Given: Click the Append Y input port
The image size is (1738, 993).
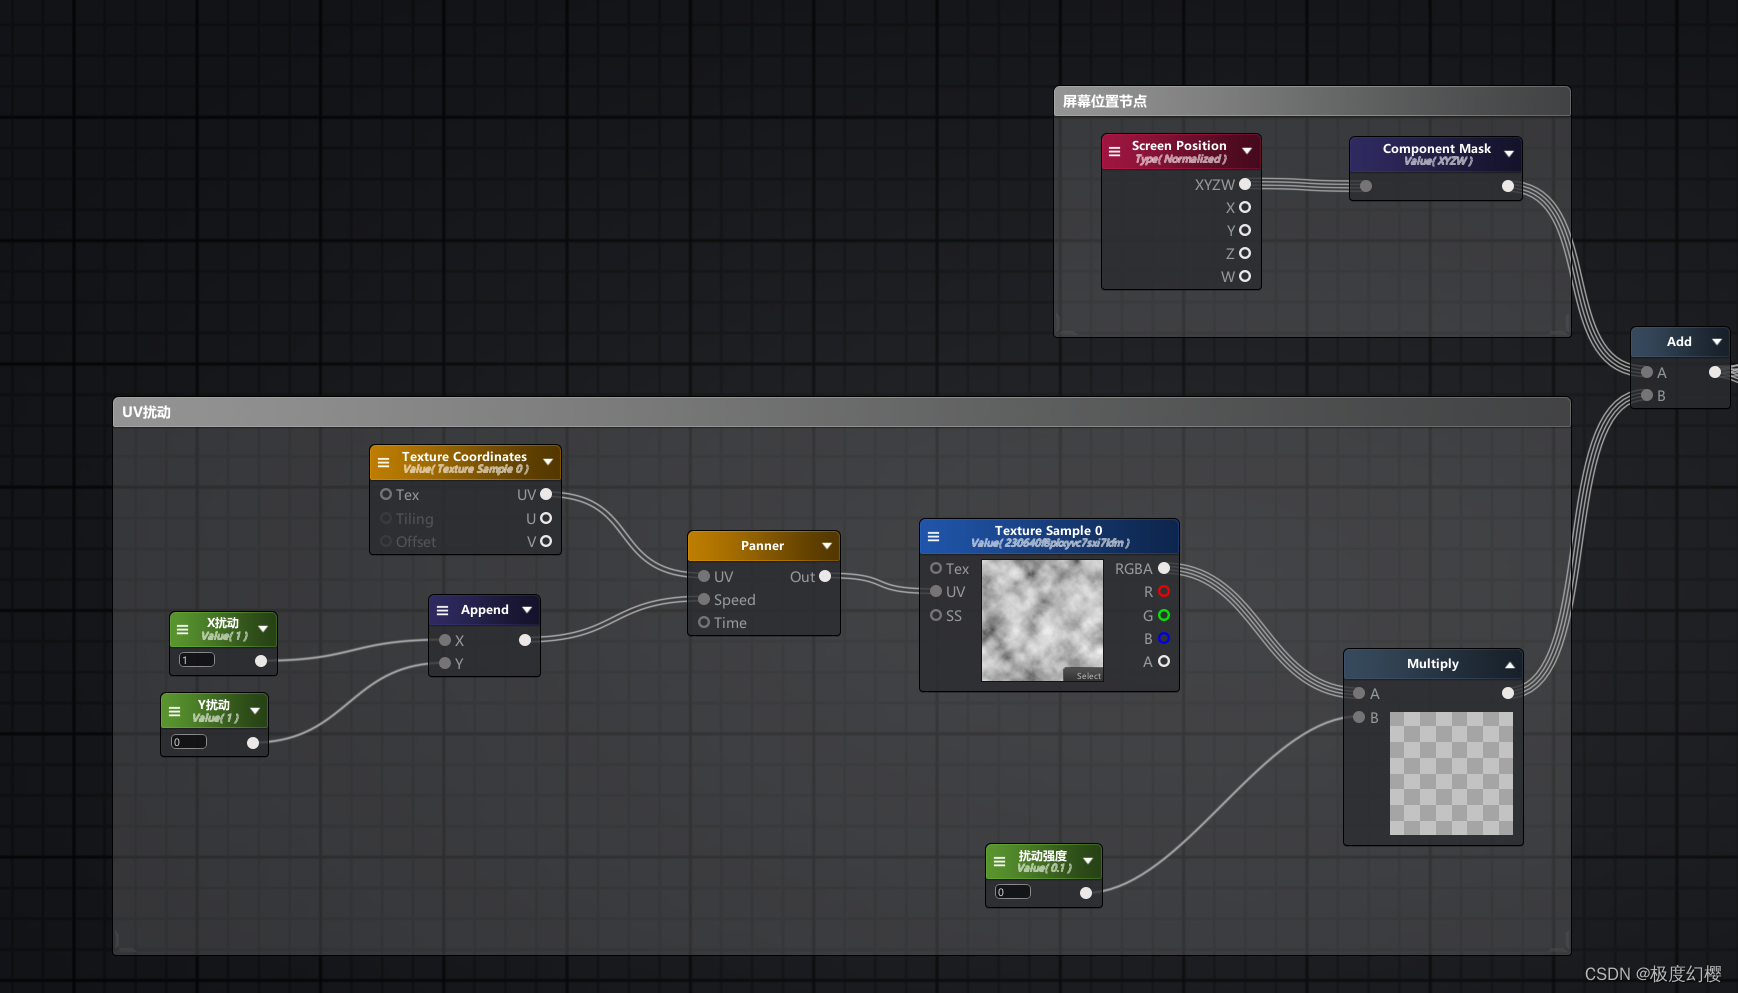Looking at the screenshot, I should pyautogui.click(x=445, y=663).
